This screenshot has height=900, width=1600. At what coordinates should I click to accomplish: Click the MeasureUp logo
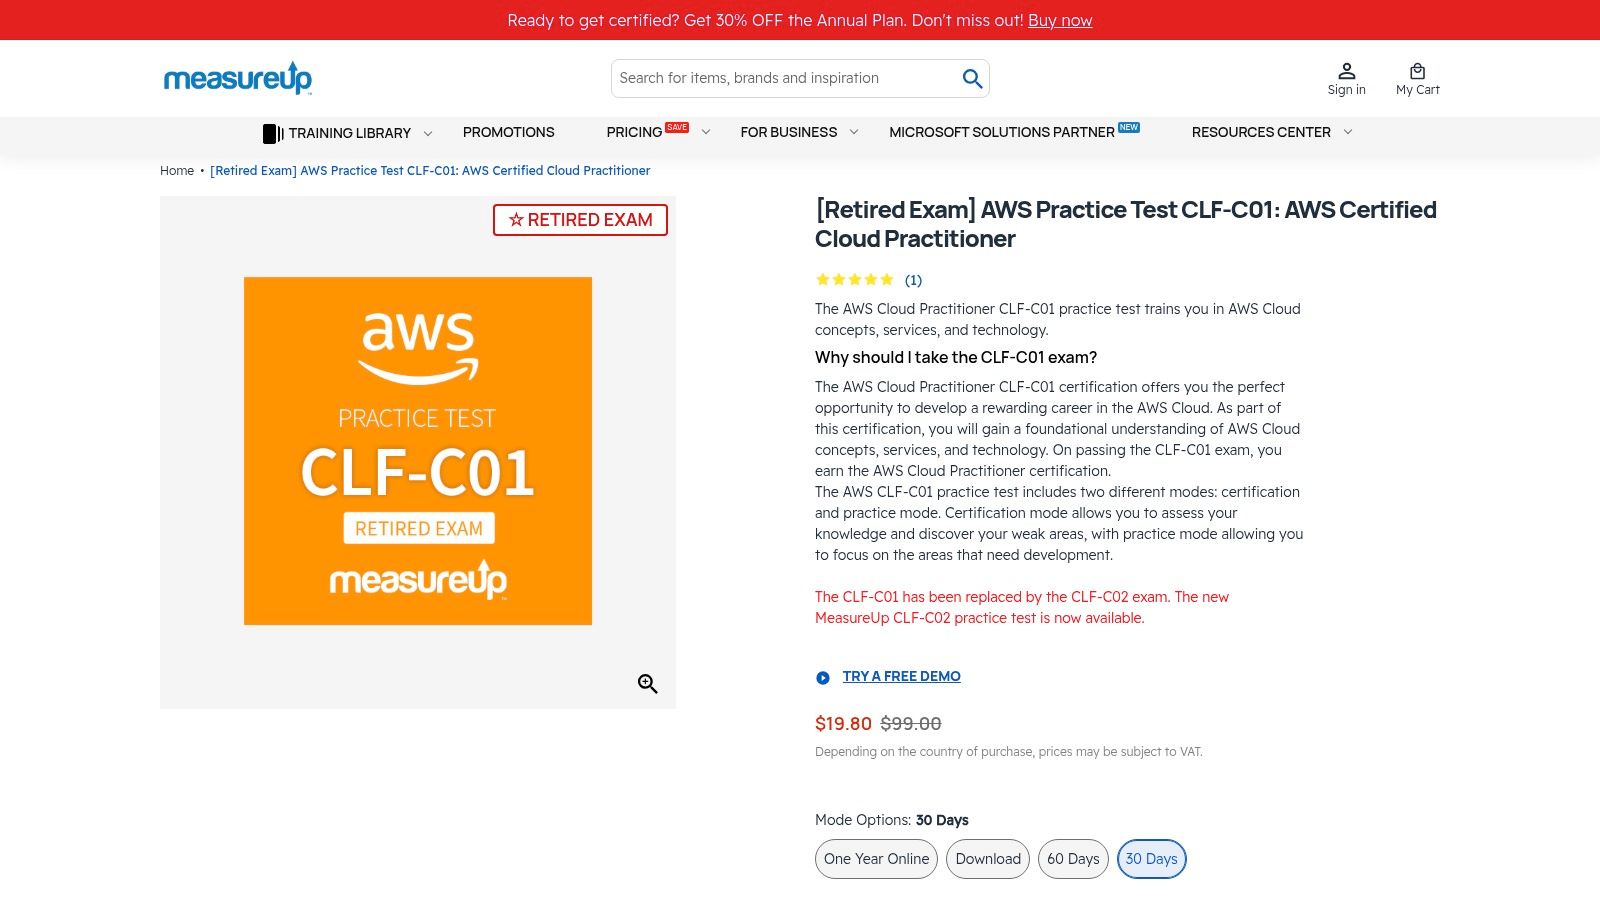pos(238,78)
